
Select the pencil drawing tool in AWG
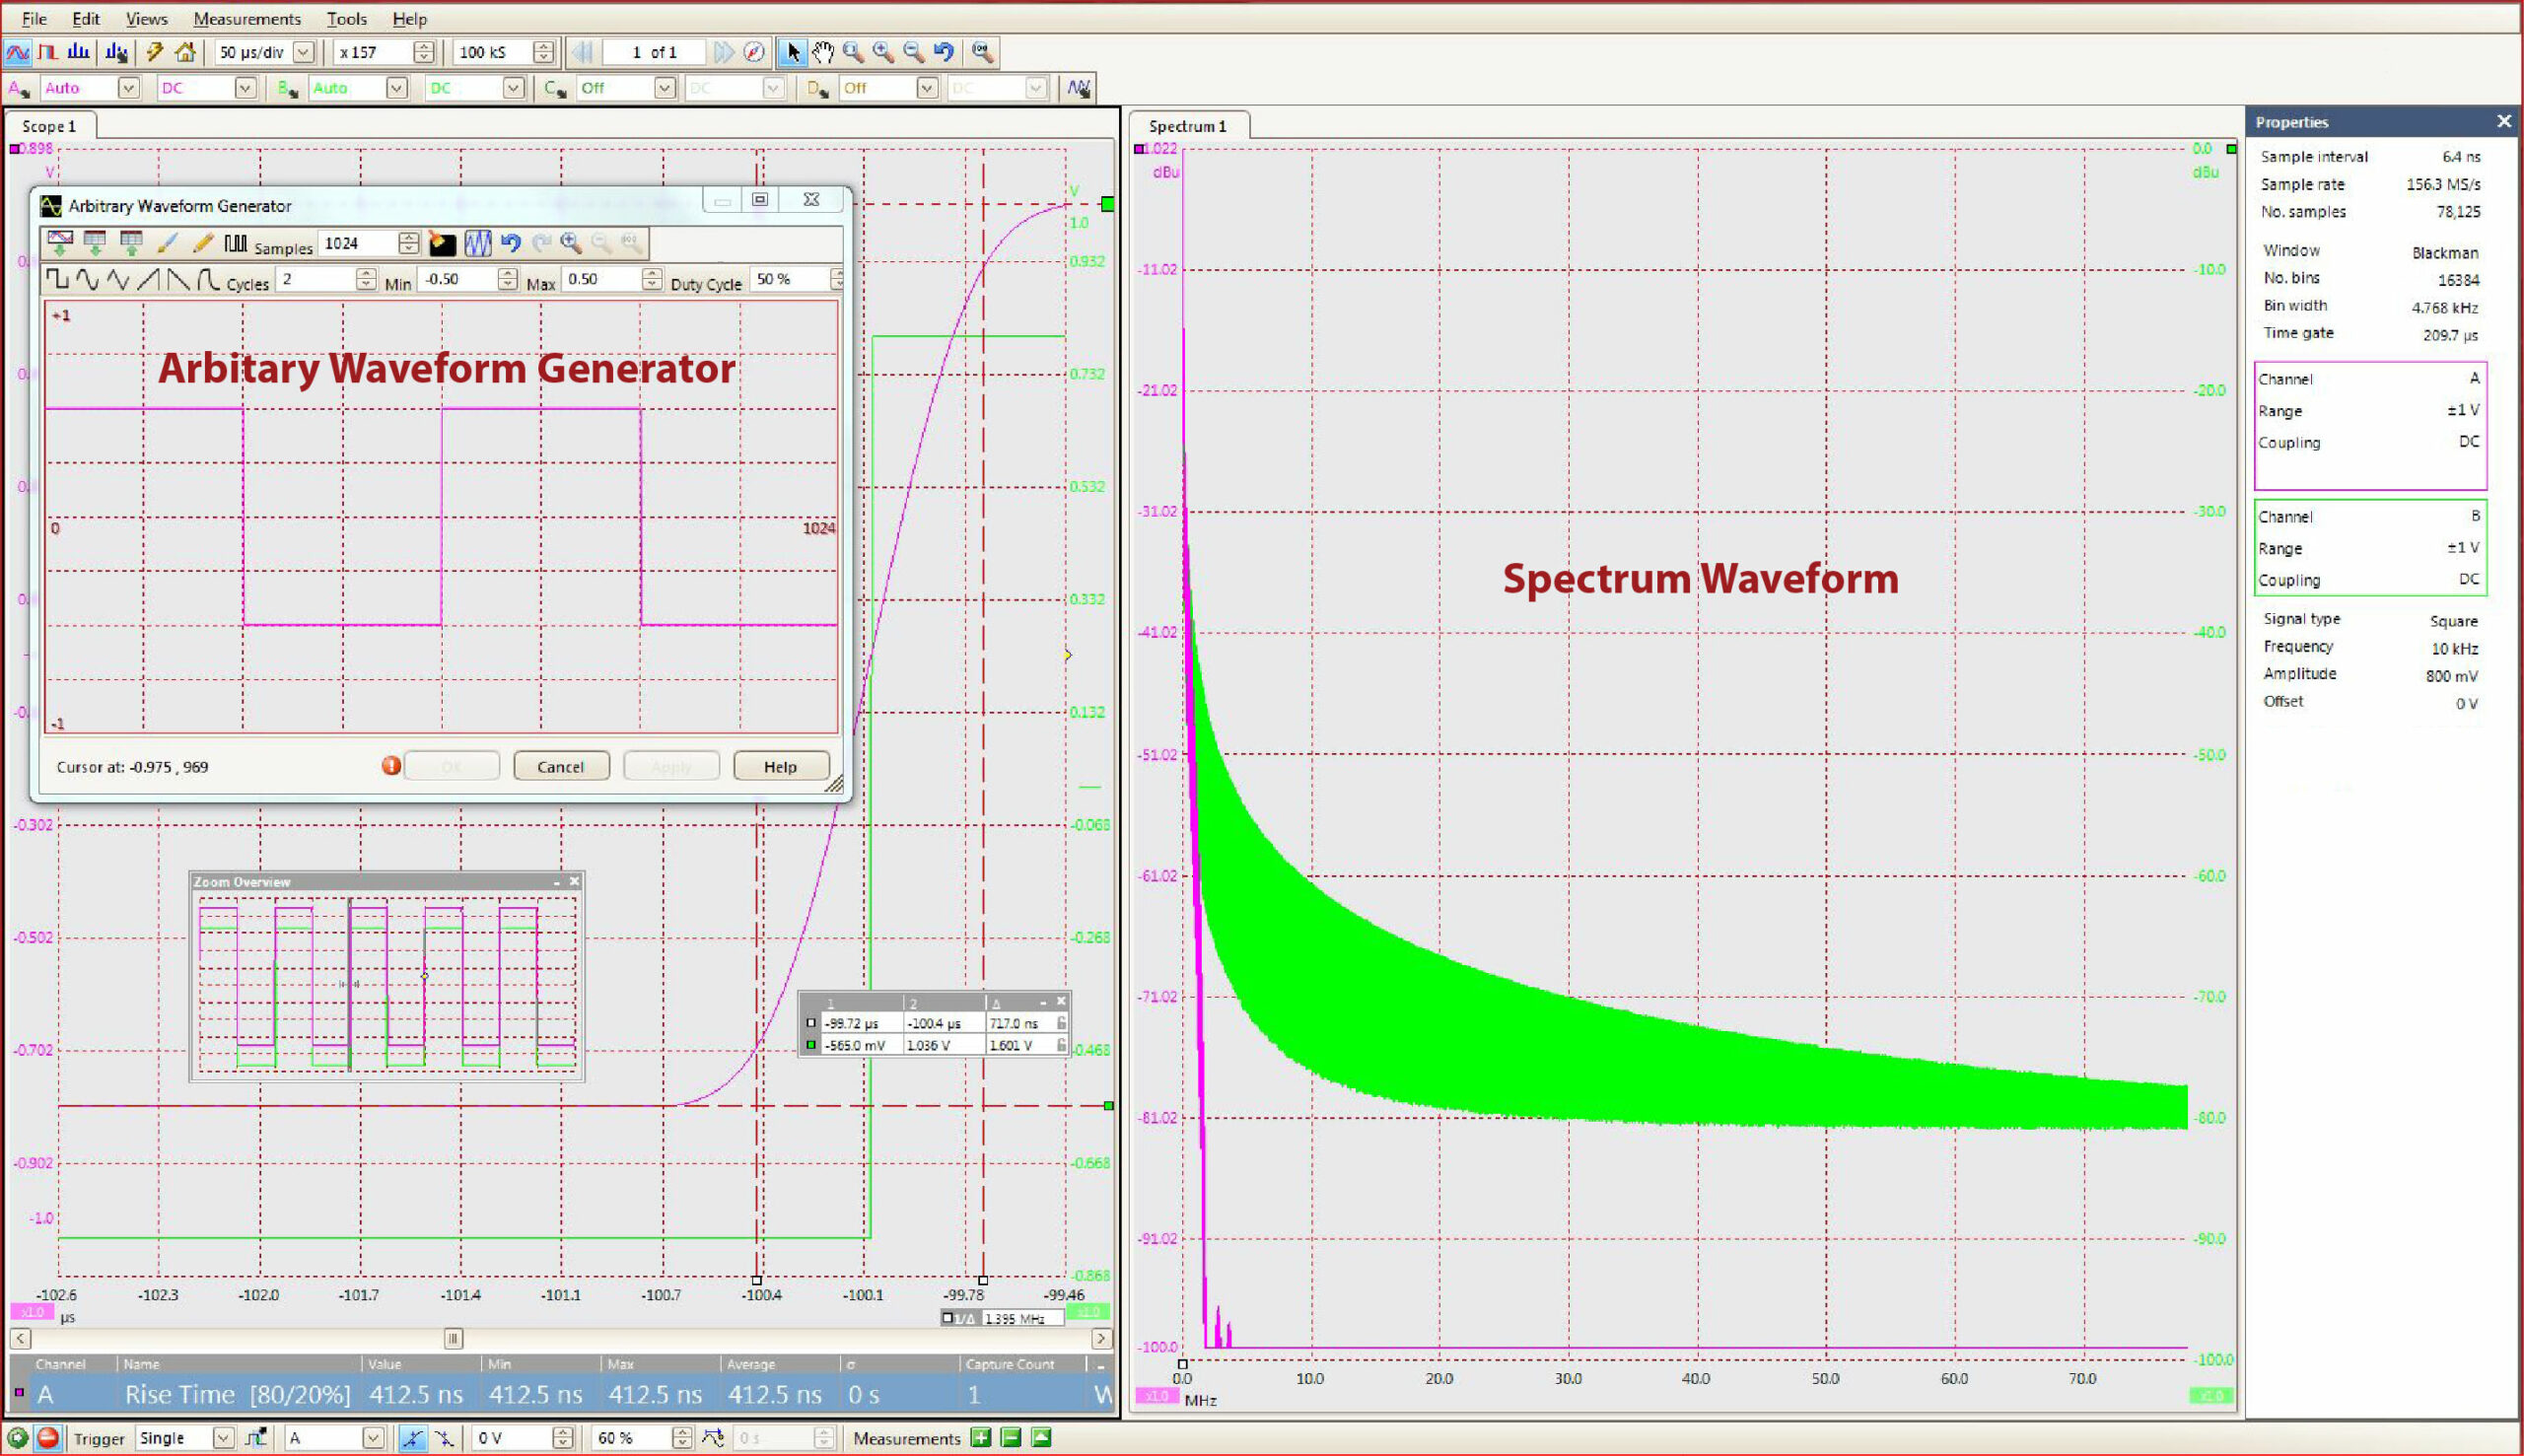click(x=203, y=243)
